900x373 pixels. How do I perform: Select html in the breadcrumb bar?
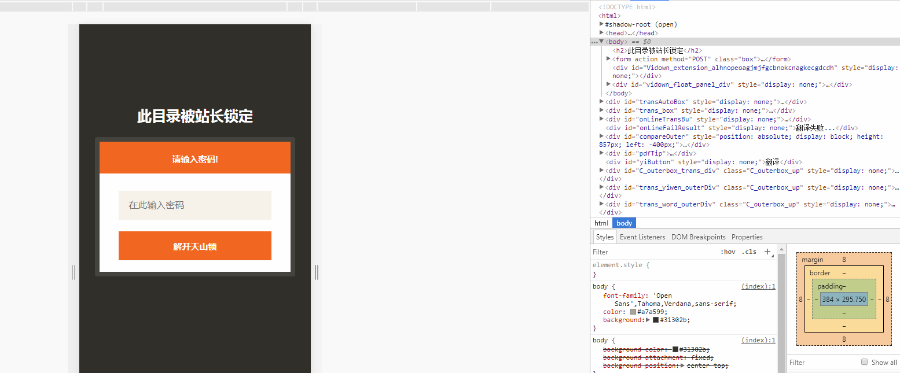point(602,223)
